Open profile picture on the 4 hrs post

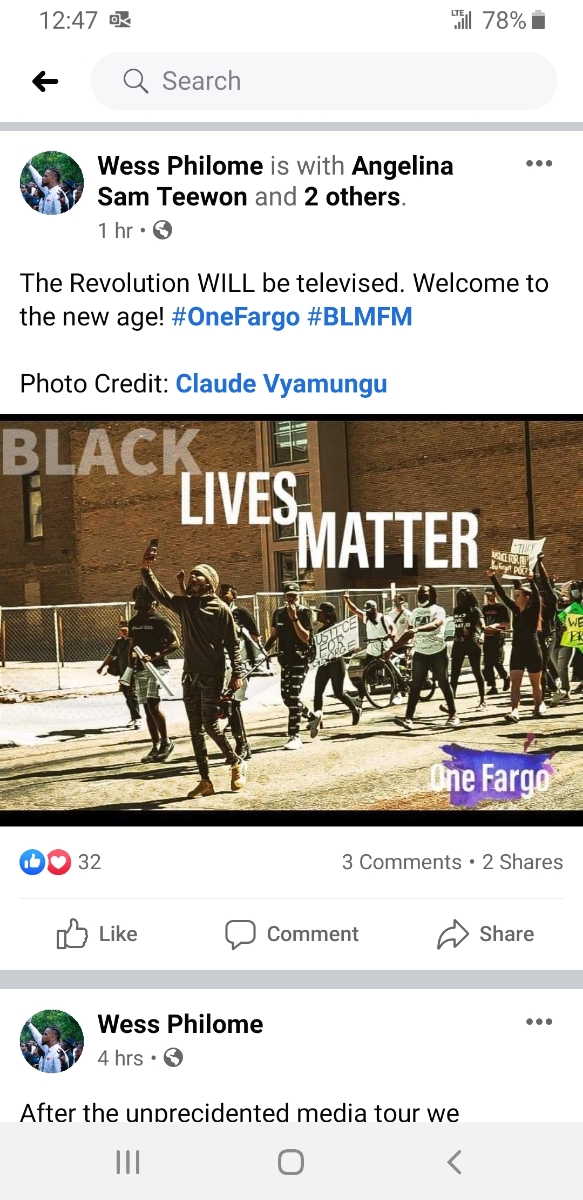pyautogui.click(x=52, y=1041)
